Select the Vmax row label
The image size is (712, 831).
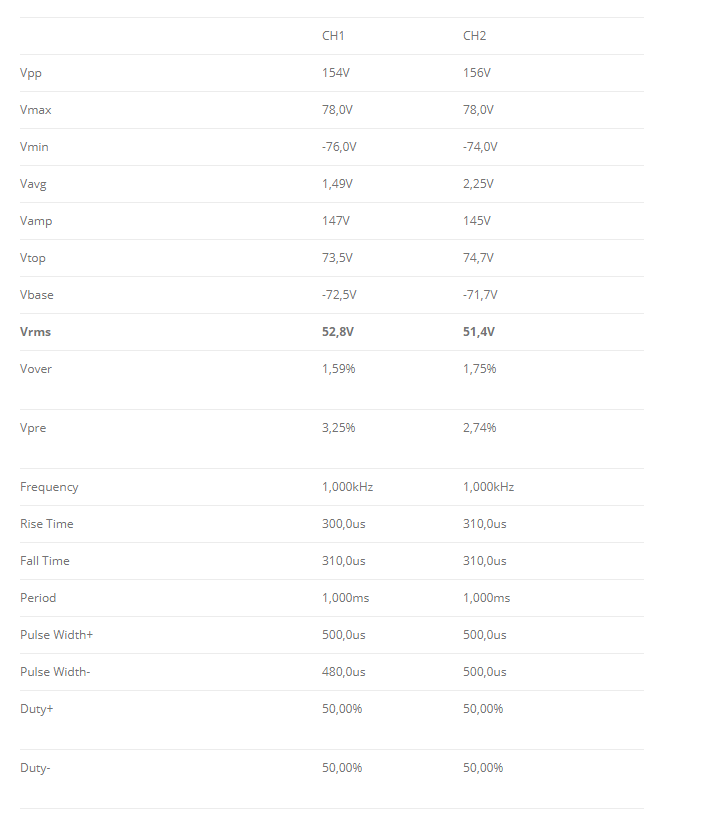click(36, 110)
